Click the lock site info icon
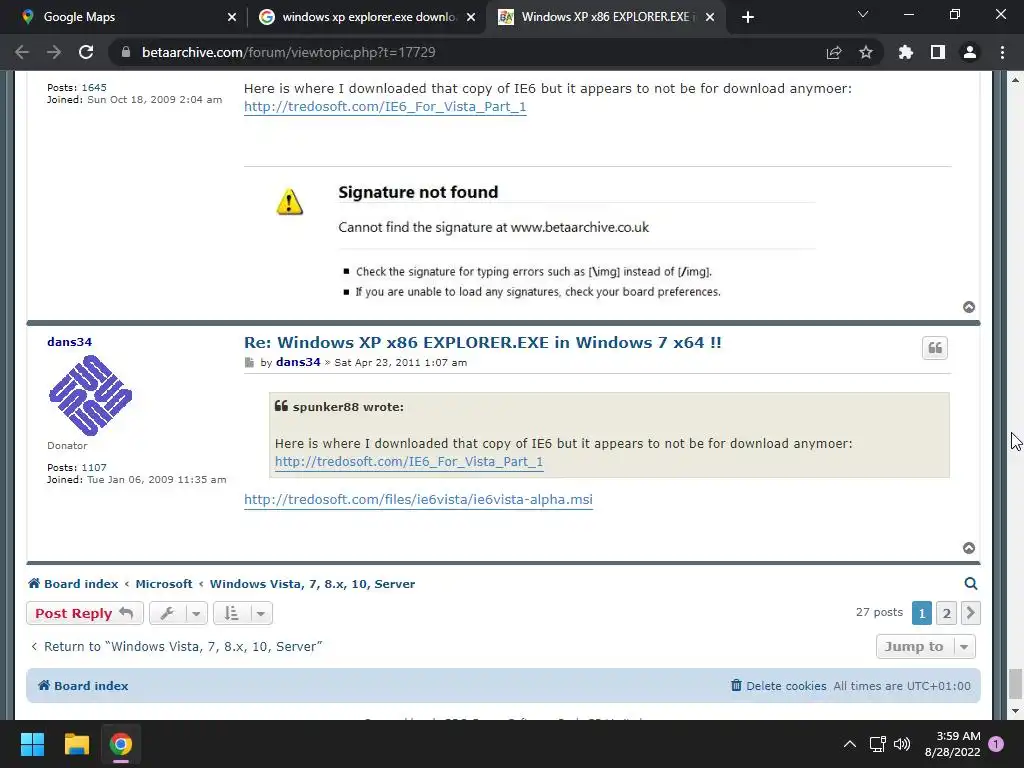The width and height of the screenshot is (1024, 768). point(125,52)
